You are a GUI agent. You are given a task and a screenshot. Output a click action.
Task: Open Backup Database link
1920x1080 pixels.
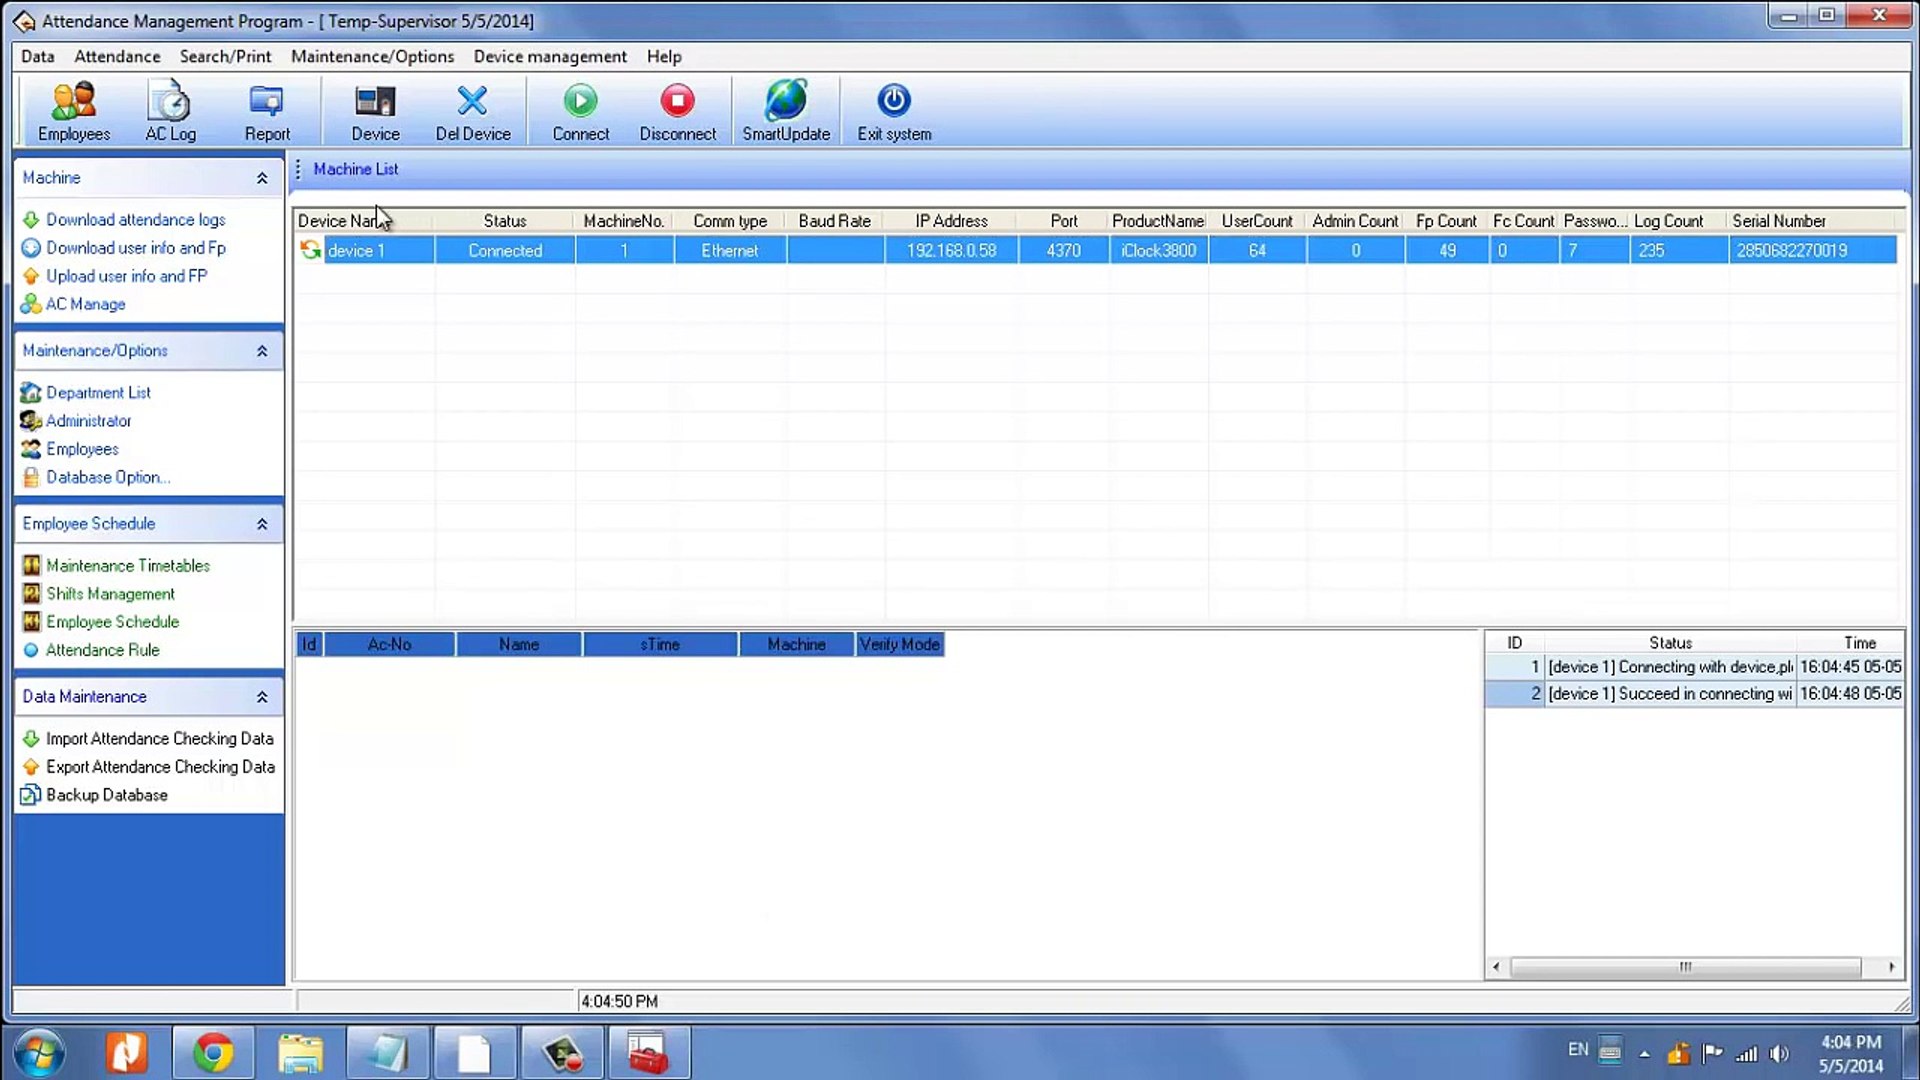pyautogui.click(x=106, y=796)
